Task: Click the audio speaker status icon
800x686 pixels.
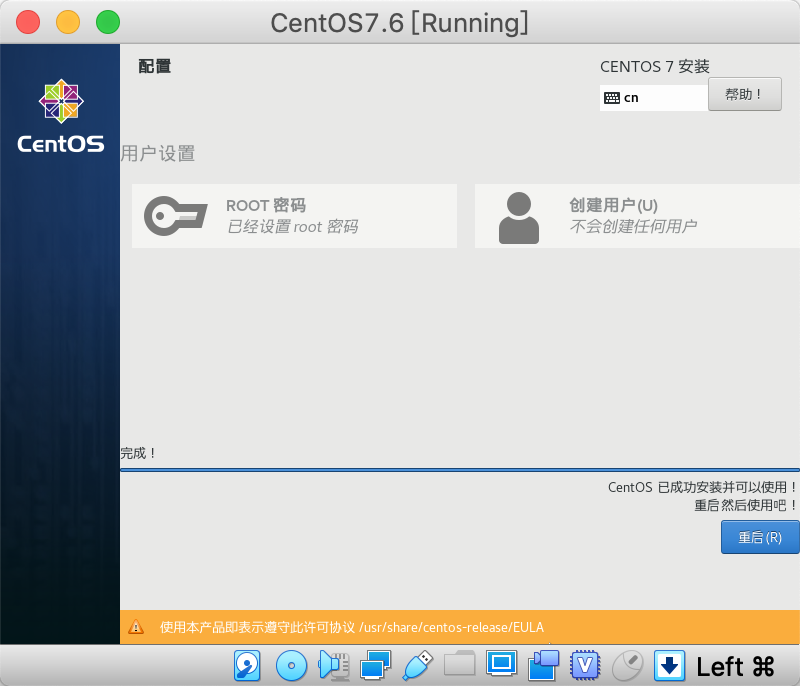Action: 334,666
